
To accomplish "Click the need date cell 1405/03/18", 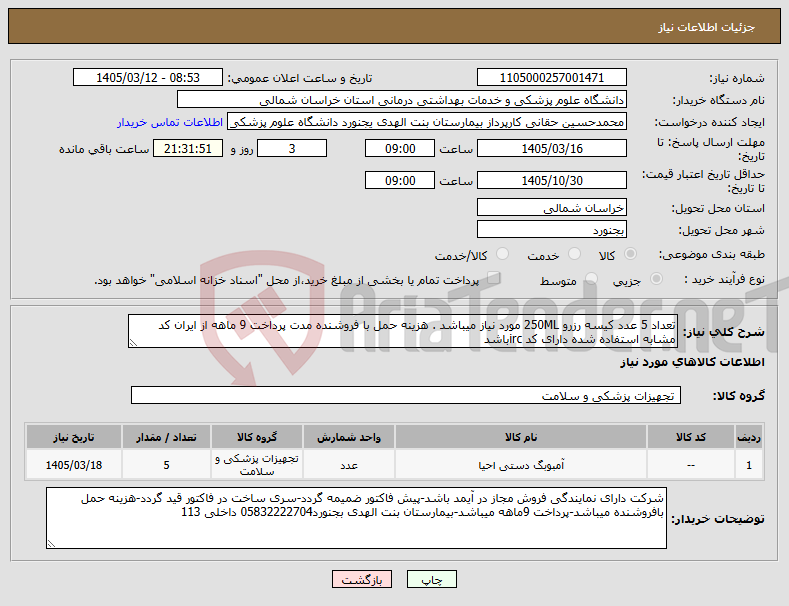I will [73, 465].
